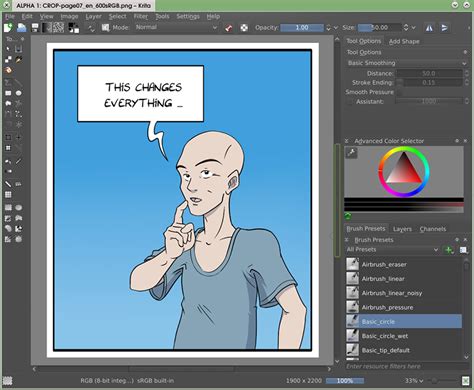Toggle preserve alpha button beside Opacity
The image size is (474, 390).
(244, 28)
